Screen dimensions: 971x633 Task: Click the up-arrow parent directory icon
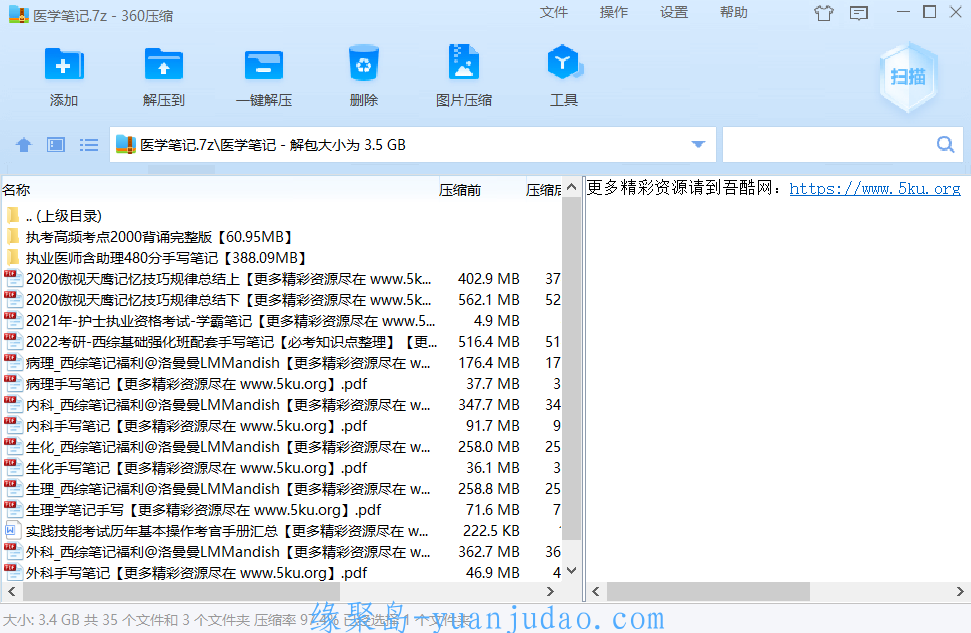pyautogui.click(x=24, y=145)
